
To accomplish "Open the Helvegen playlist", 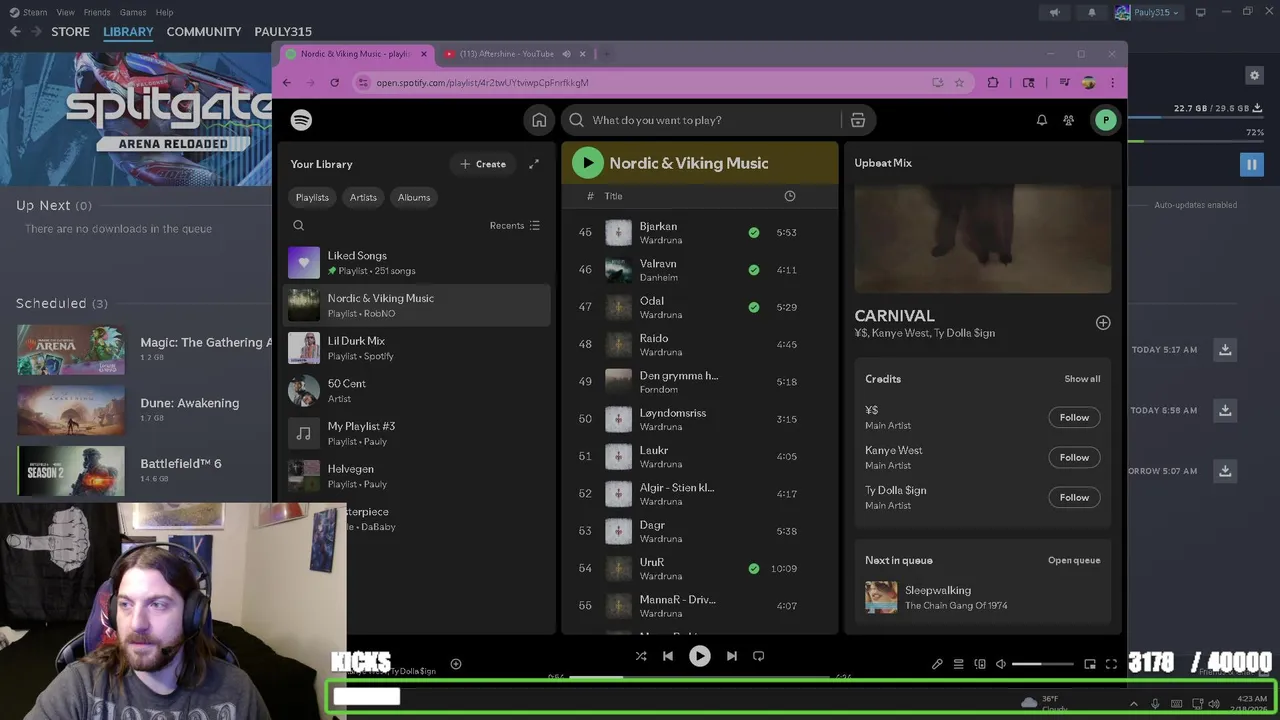I will coord(417,476).
